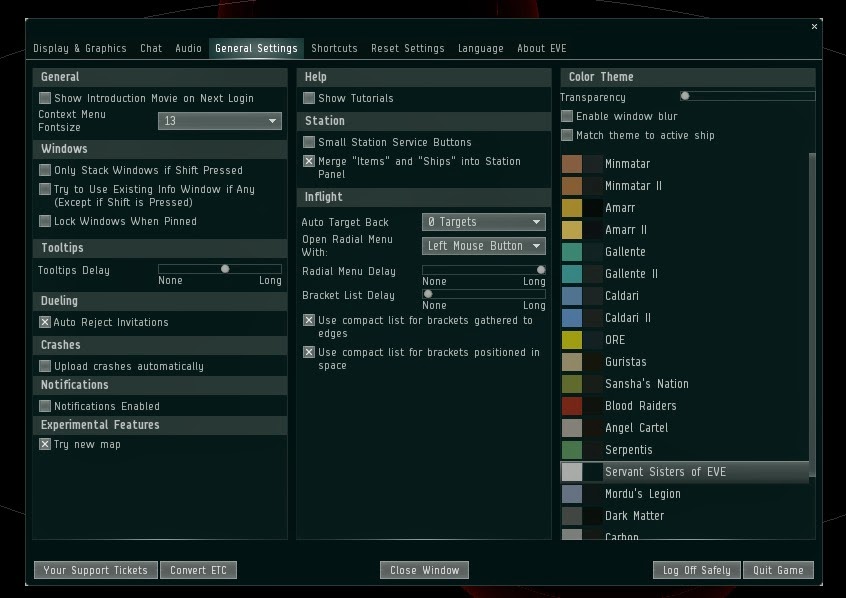Viewport: 846px width, 598px height.
Task: Check Notifications Enabled
Action: click(x=45, y=406)
